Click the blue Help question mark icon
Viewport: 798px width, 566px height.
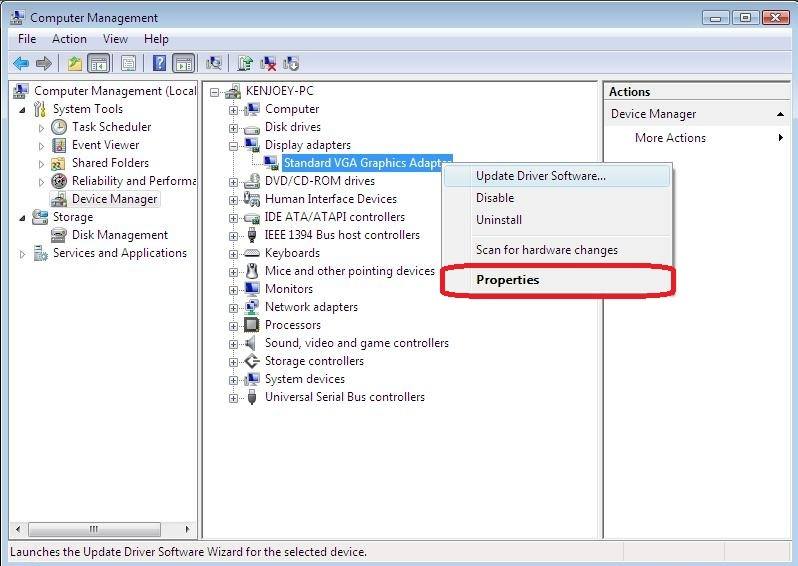[x=159, y=63]
